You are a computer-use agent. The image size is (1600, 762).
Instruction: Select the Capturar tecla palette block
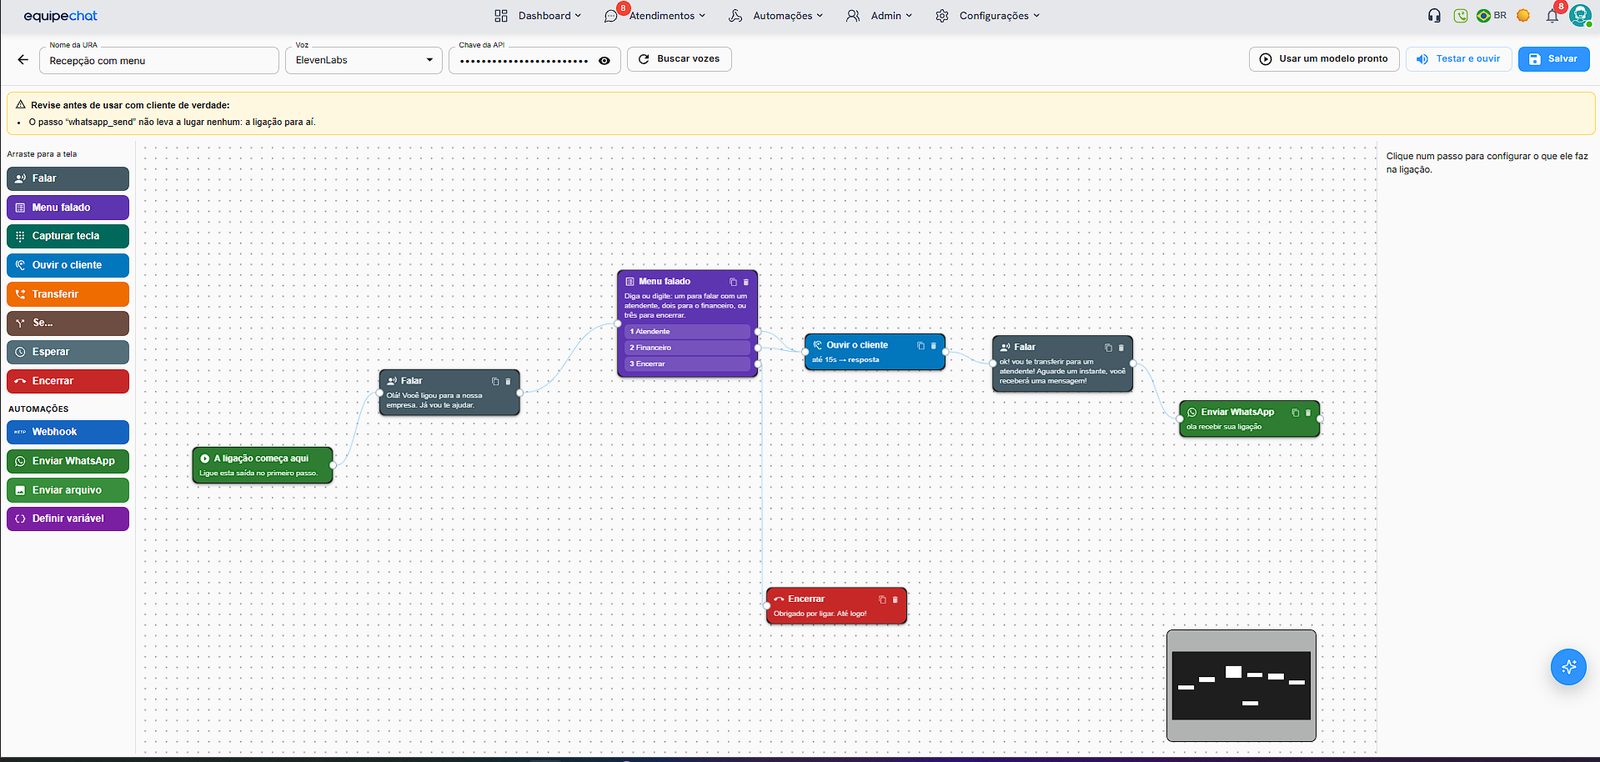pyautogui.click(x=68, y=236)
